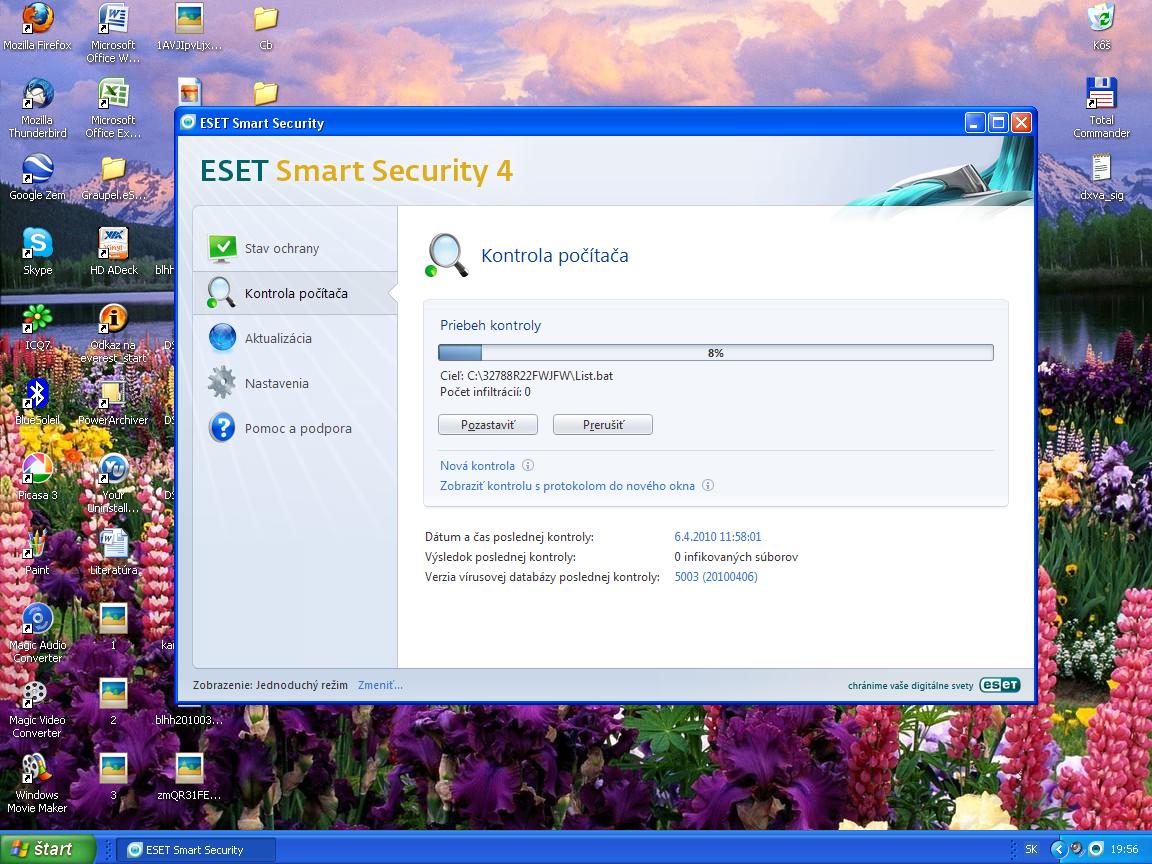The width and height of the screenshot is (1152, 864).
Task: Select Kontrola počítača in sidebar
Action: coord(296,294)
